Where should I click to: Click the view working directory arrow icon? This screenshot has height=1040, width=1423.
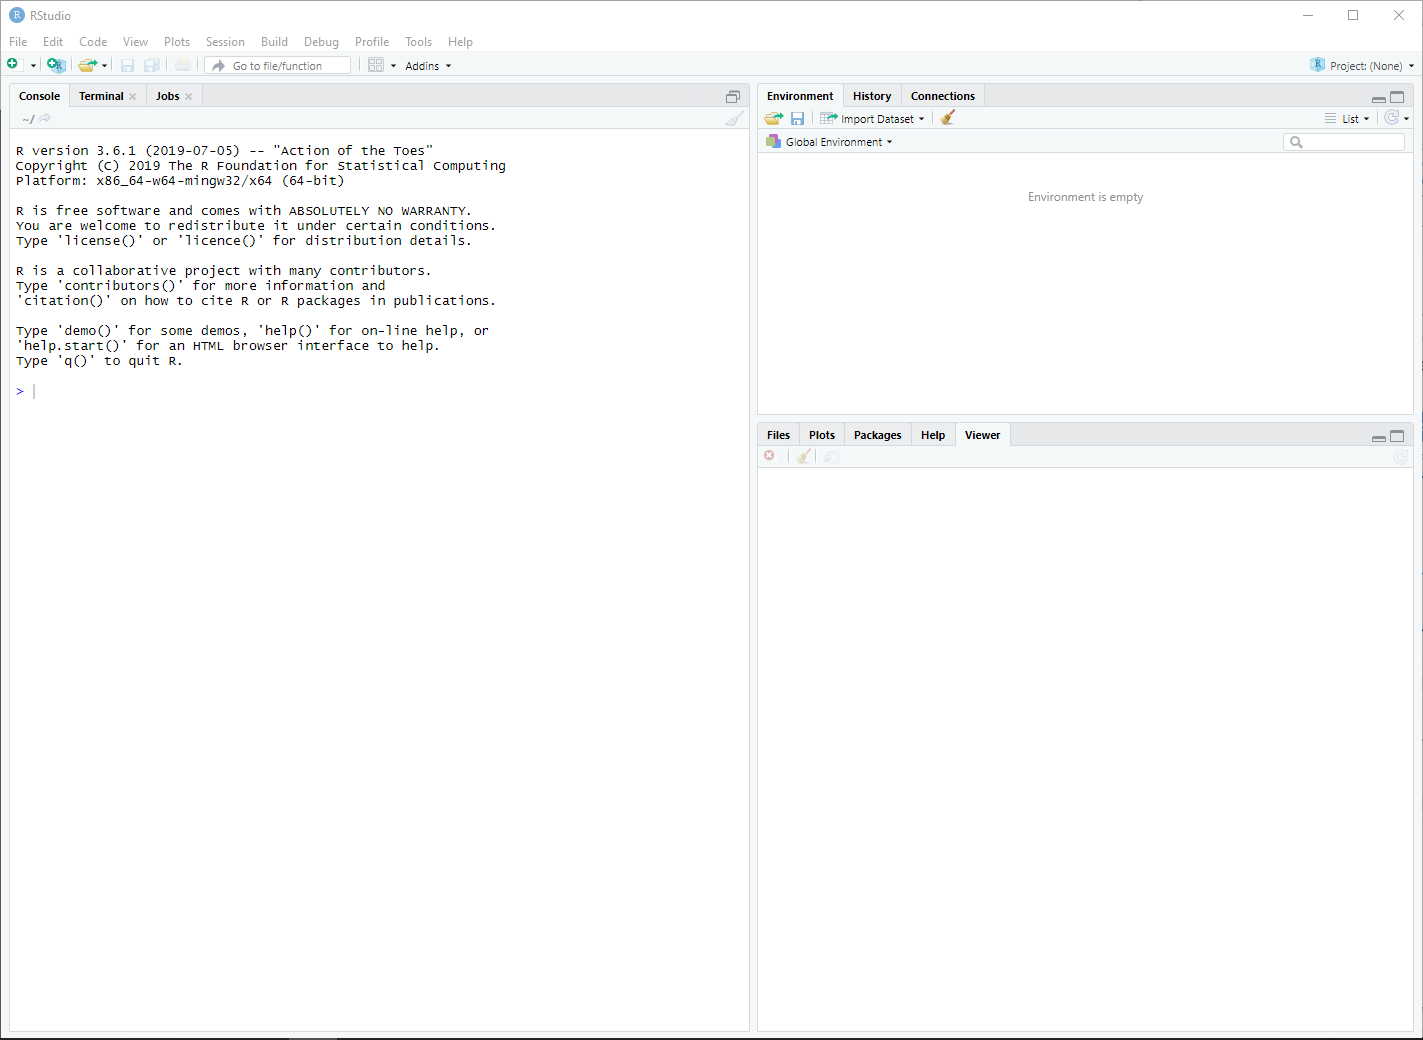pos(44,118)
